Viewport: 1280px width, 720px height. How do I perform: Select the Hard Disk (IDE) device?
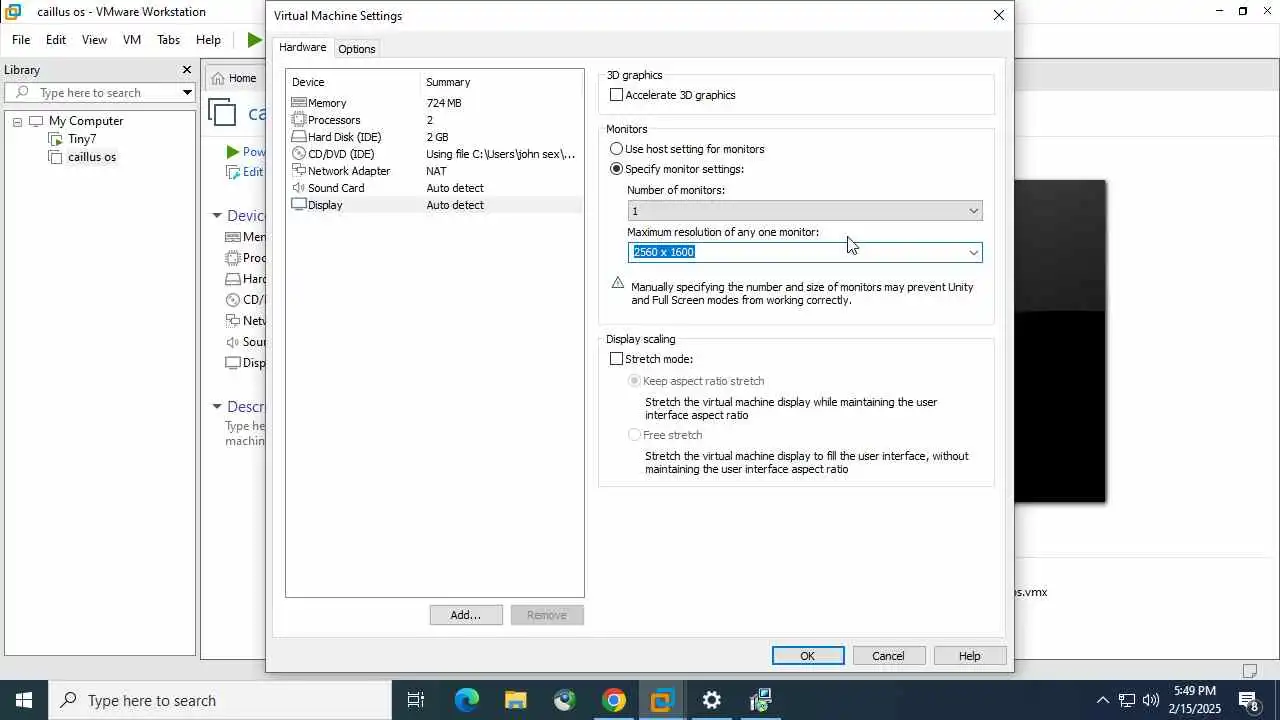pos(434,137)
